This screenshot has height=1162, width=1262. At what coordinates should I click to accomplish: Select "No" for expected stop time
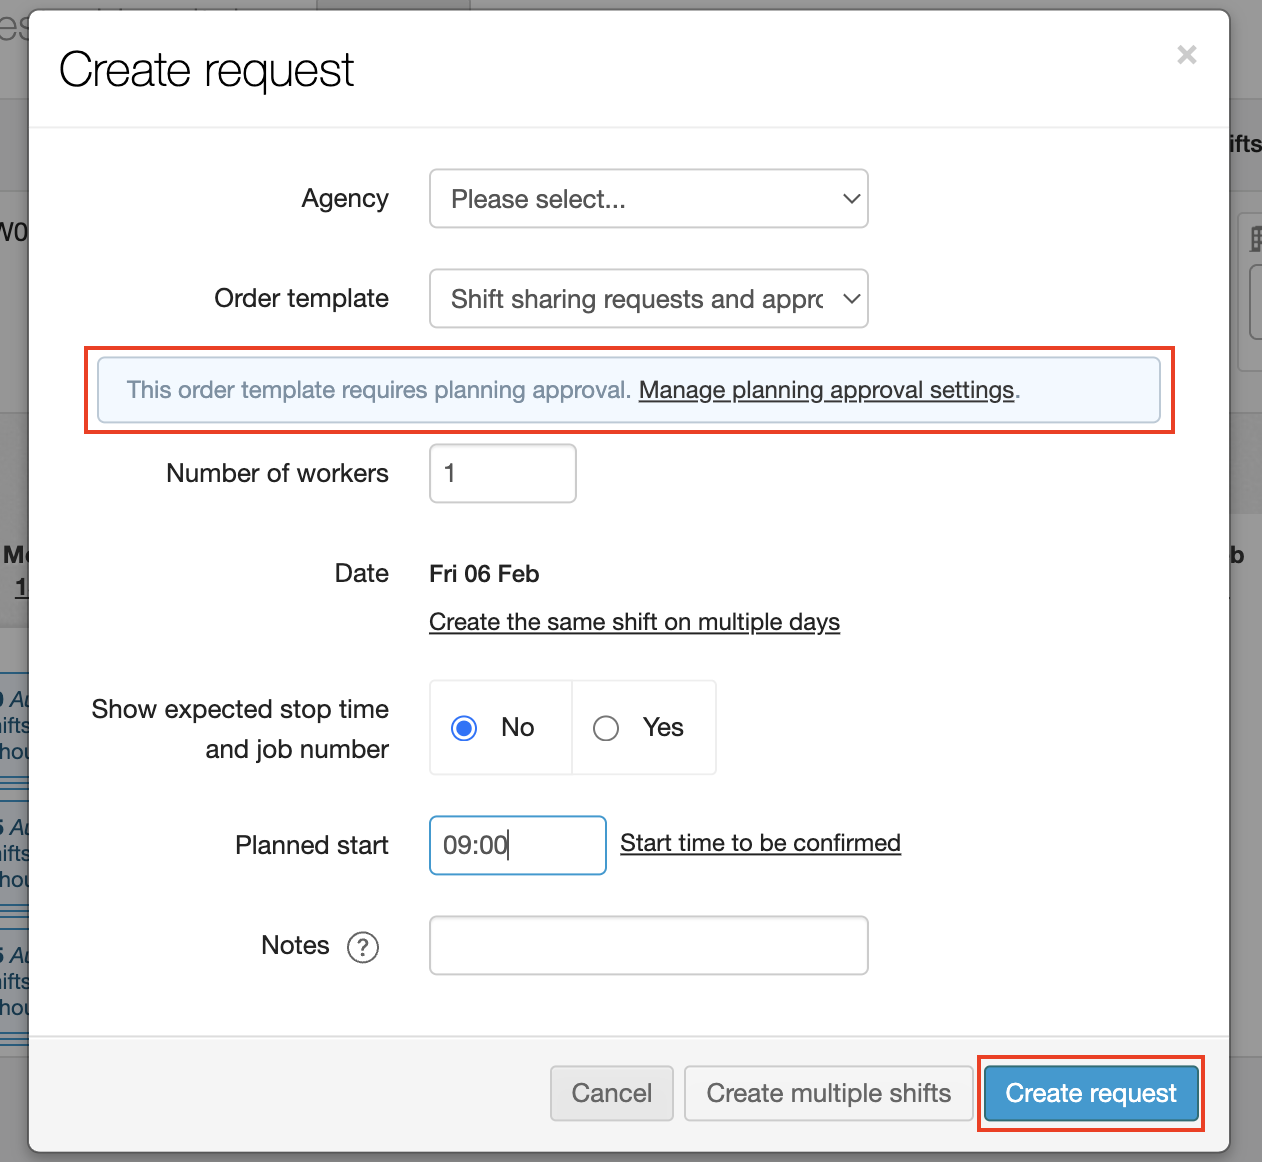(x=463, y=728)
